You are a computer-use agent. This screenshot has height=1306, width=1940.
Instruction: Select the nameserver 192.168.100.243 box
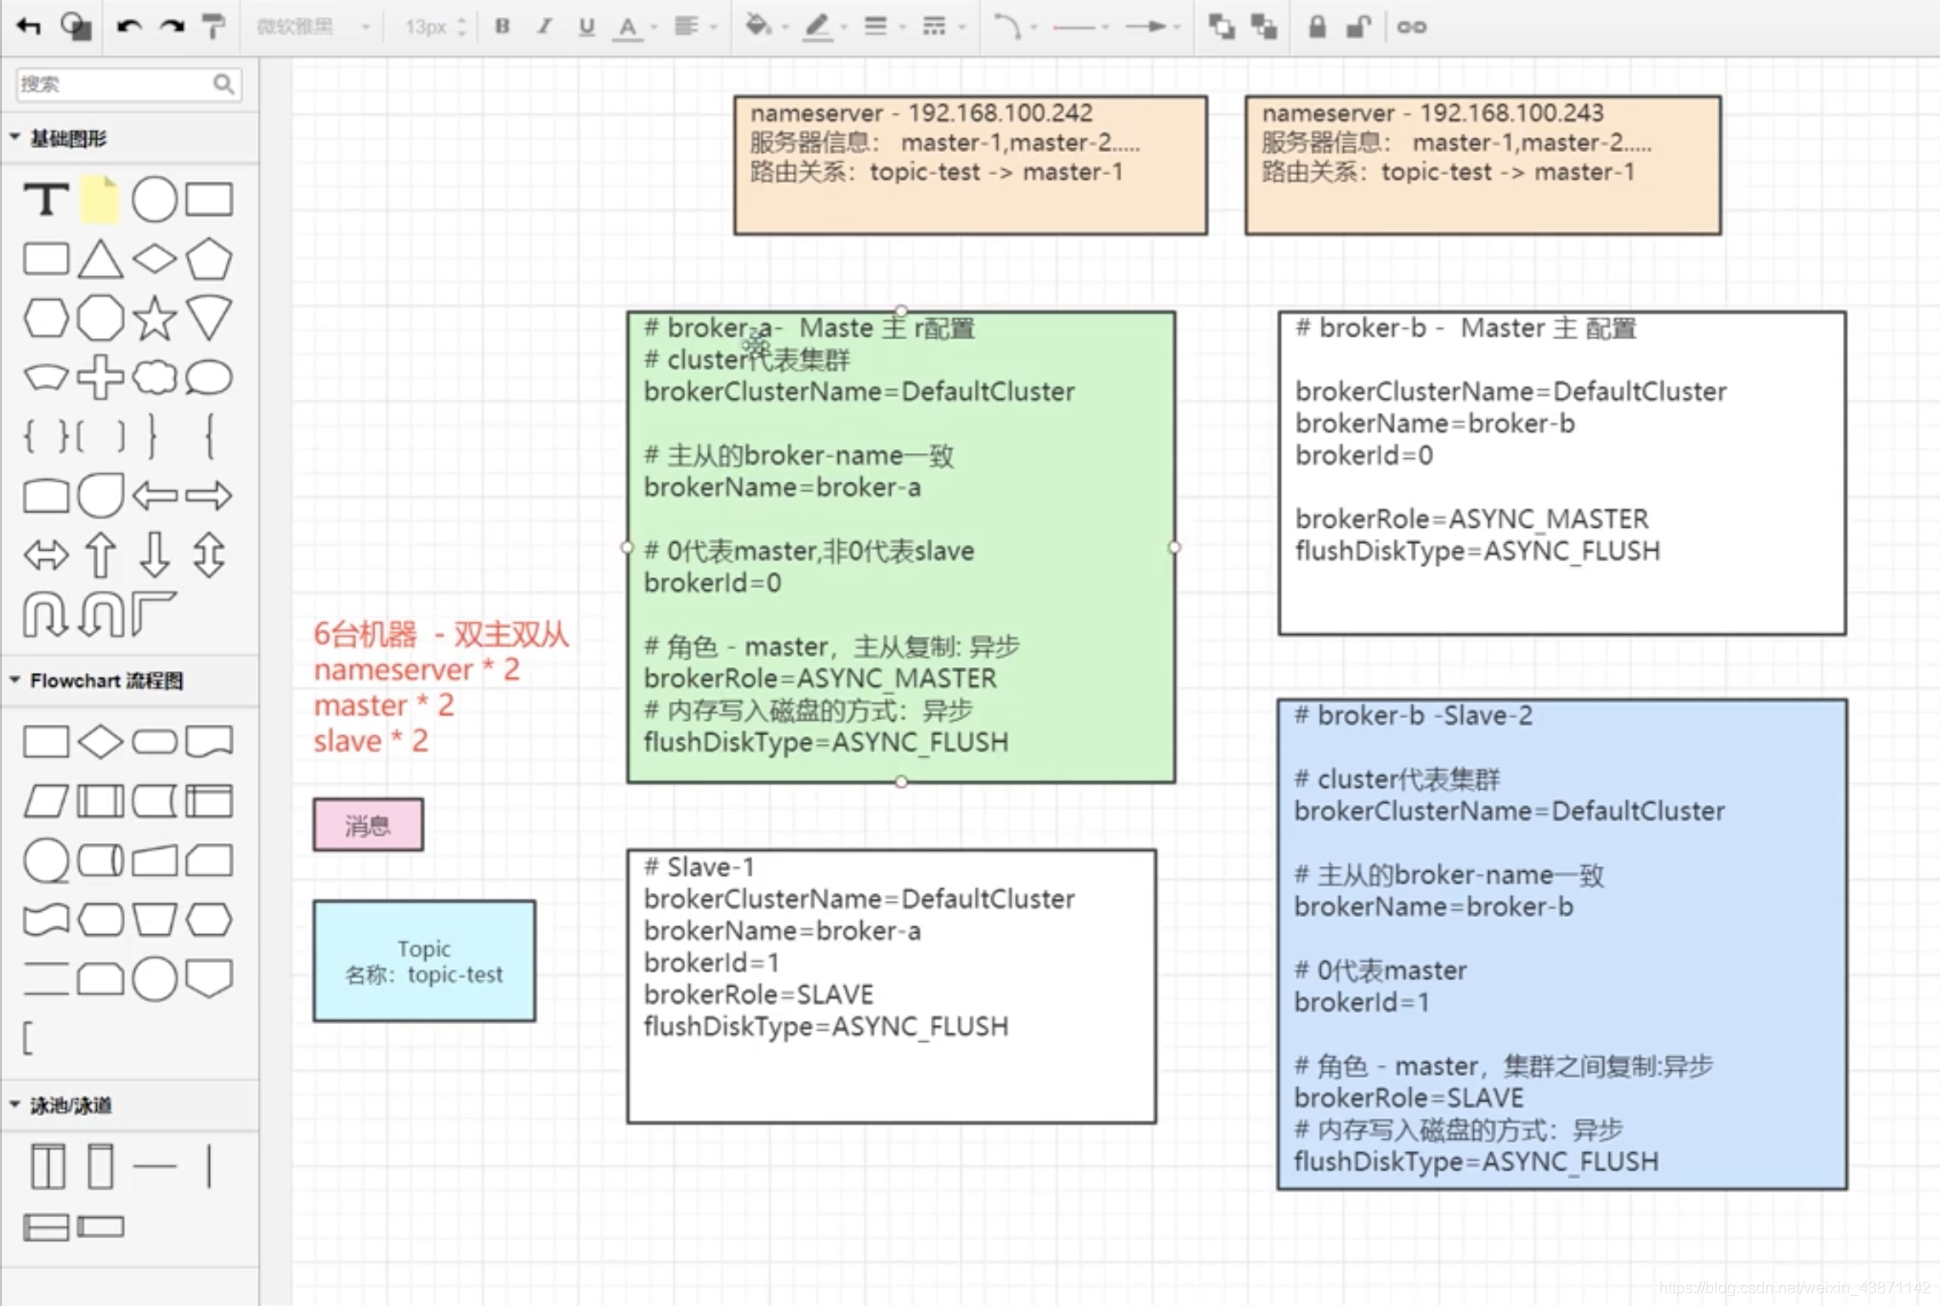click(1483, 165)
